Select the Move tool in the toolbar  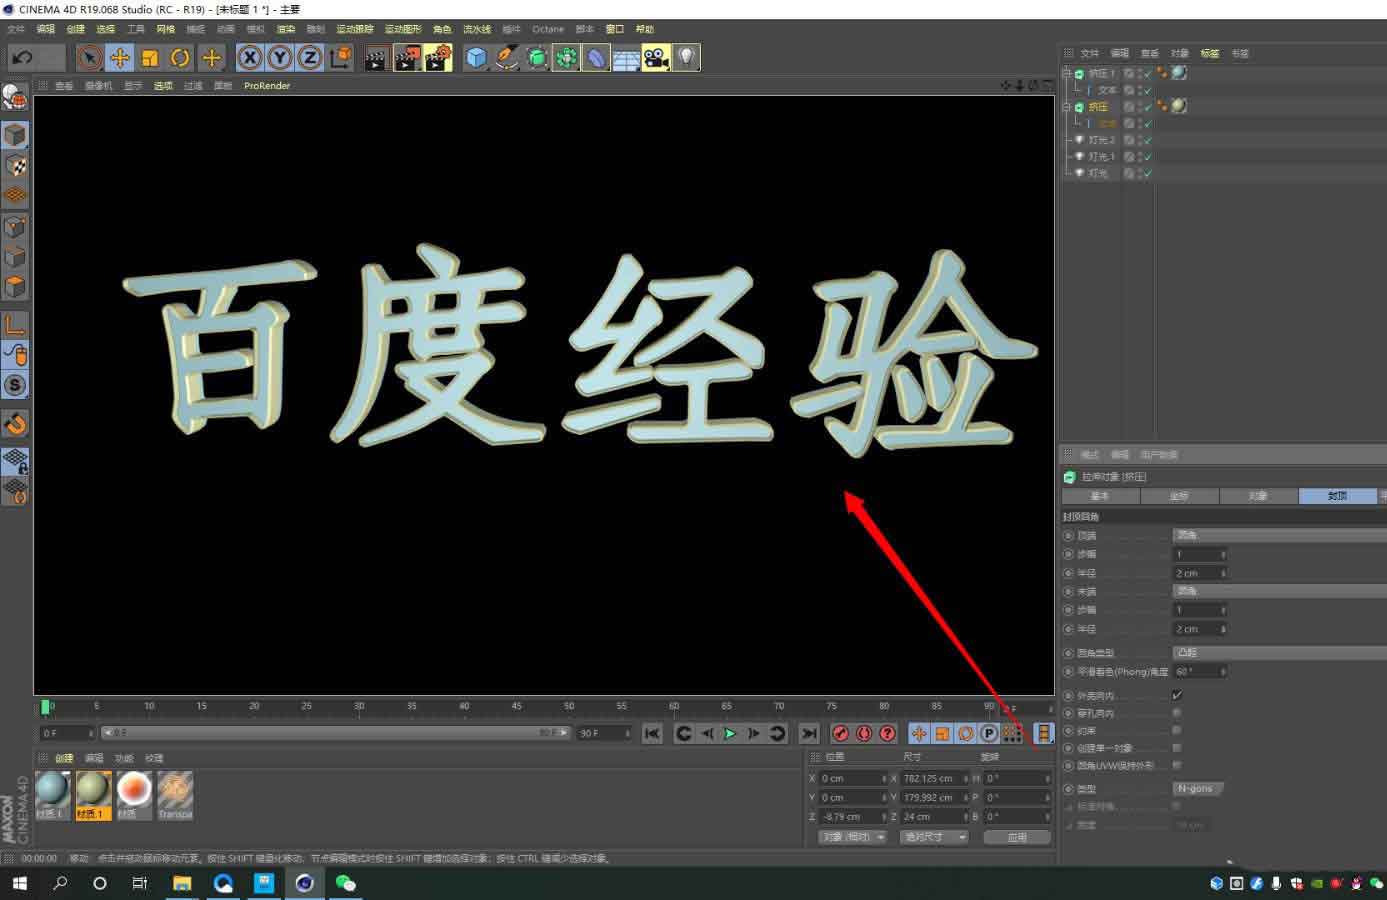[119, 57]
